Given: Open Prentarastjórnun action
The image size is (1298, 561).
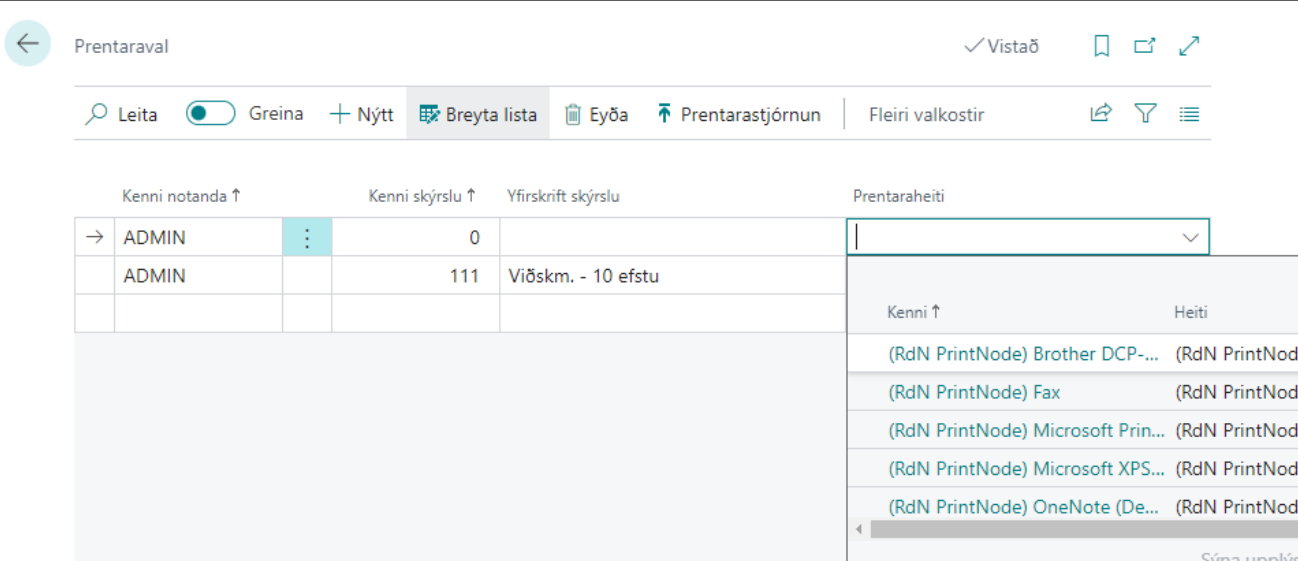Looking at the screenshot, I should (x=738, y=115).
